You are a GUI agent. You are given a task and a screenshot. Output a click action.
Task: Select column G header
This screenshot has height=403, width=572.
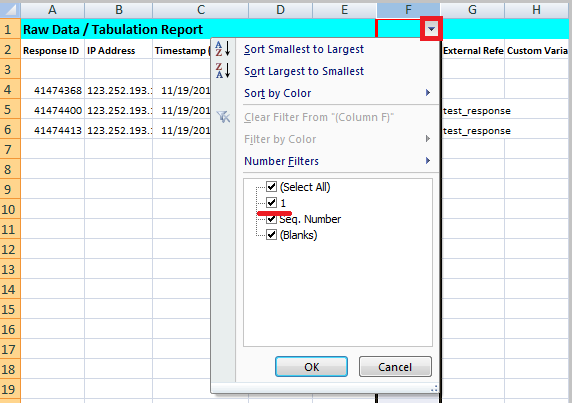pos(472,10)
